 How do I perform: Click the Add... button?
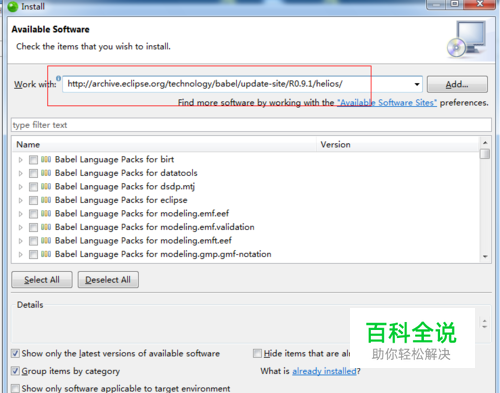(x=457, y=84)
